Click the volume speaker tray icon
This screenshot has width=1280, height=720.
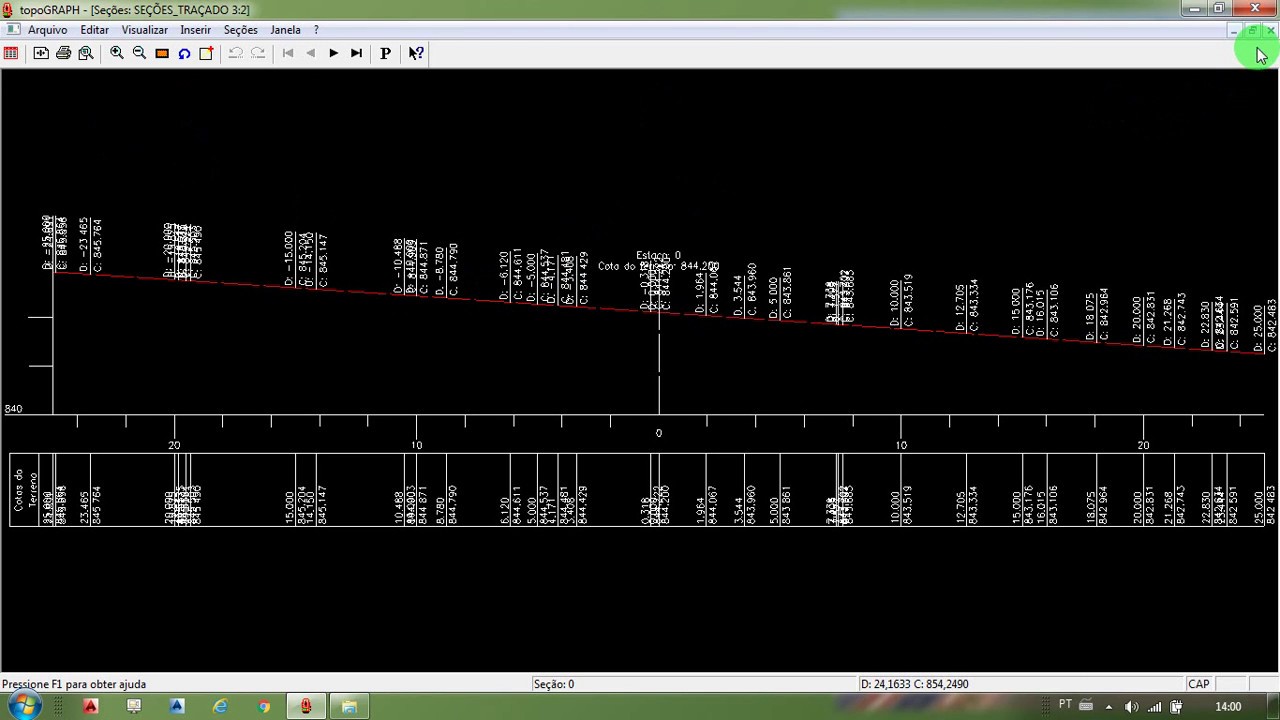pyautogui.click(x=1131, y=707)
